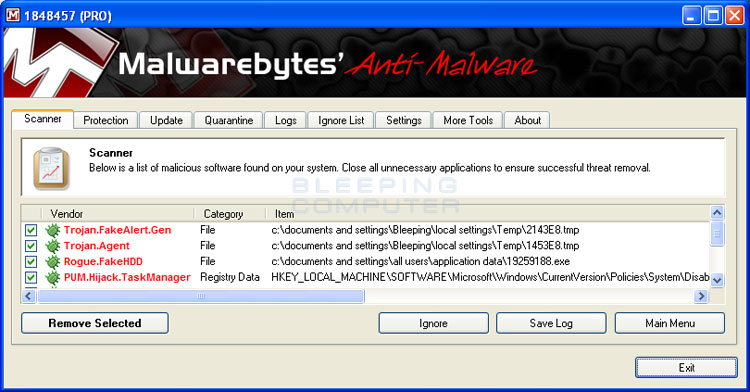Click the Save Log button
Screen dimensions: 750x392
tap(551, 323)
